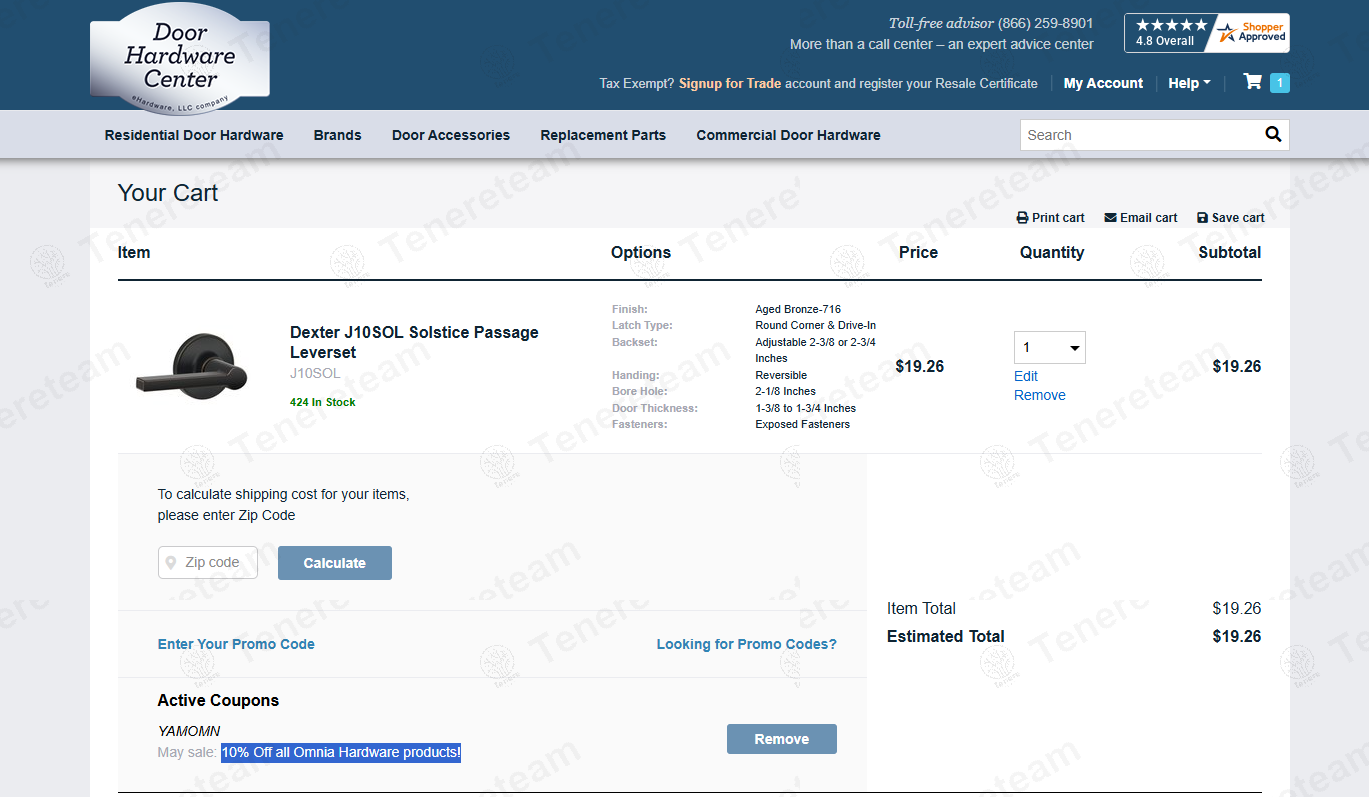Open Residential Door Hardware menu
1369x797 pixels.
click(194, 135)
